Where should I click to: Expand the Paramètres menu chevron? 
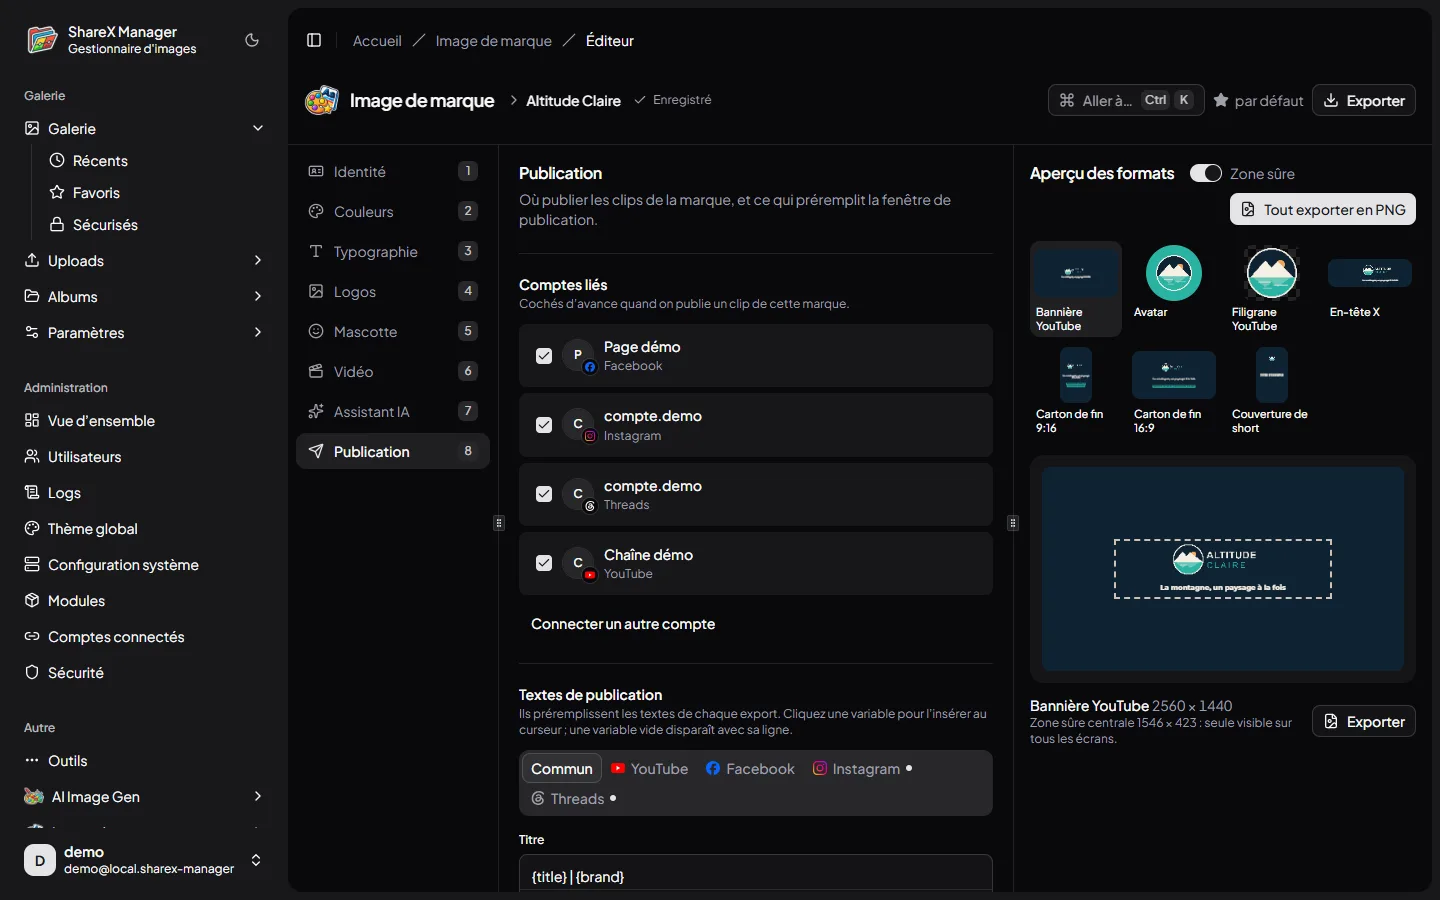[x=258, y=332]
